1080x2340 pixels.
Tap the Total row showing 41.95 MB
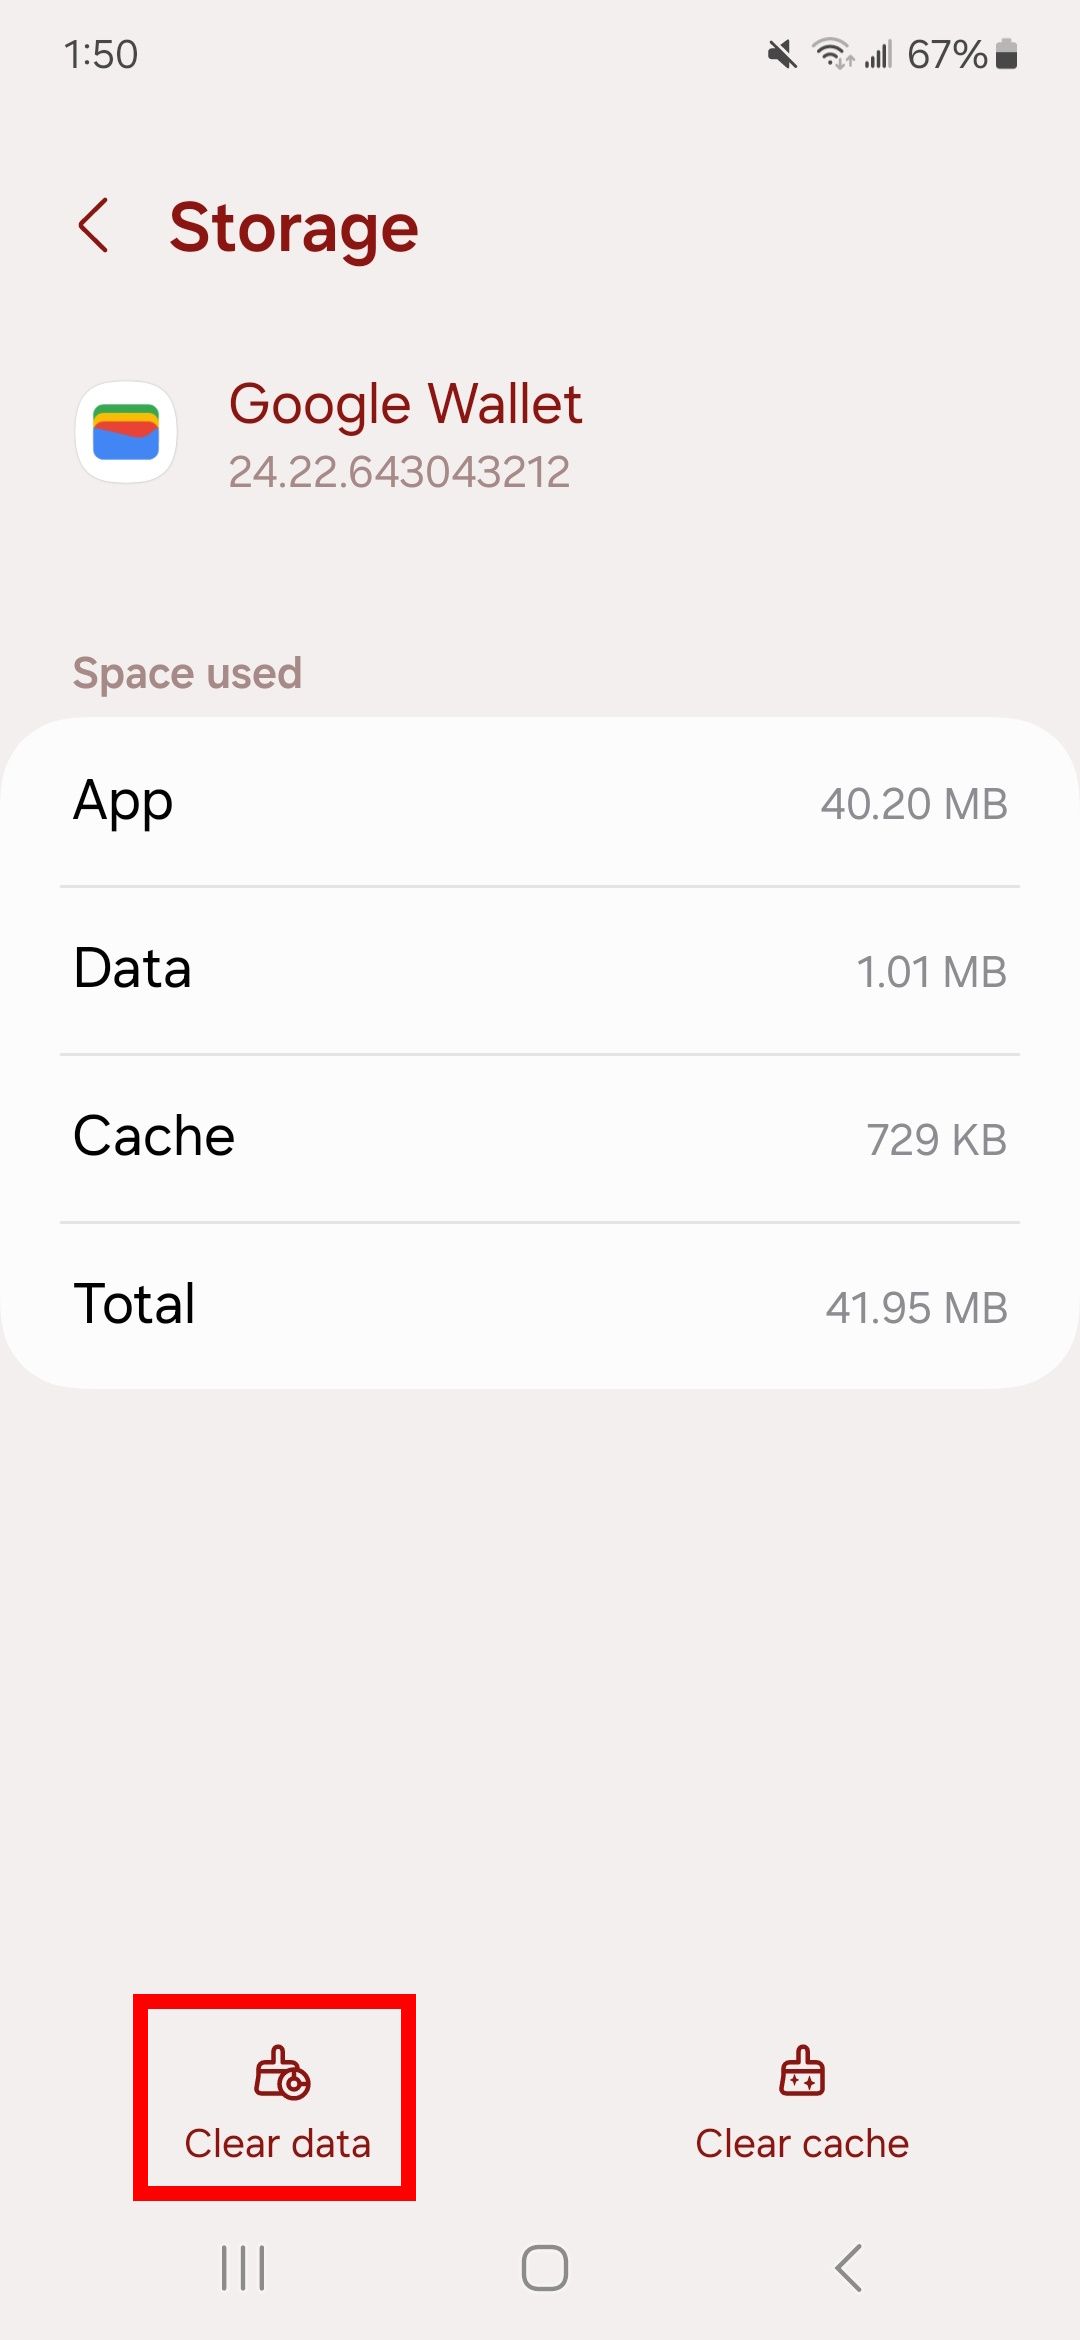click(540, 1305)
